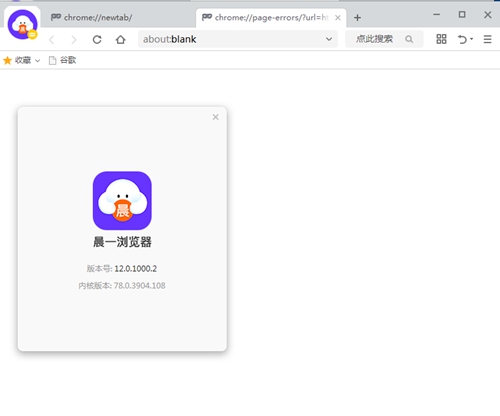Image resolution: width=500 pixels, height=416 pixels.
Task: Go back to previous page
Action: coord(52,40)
